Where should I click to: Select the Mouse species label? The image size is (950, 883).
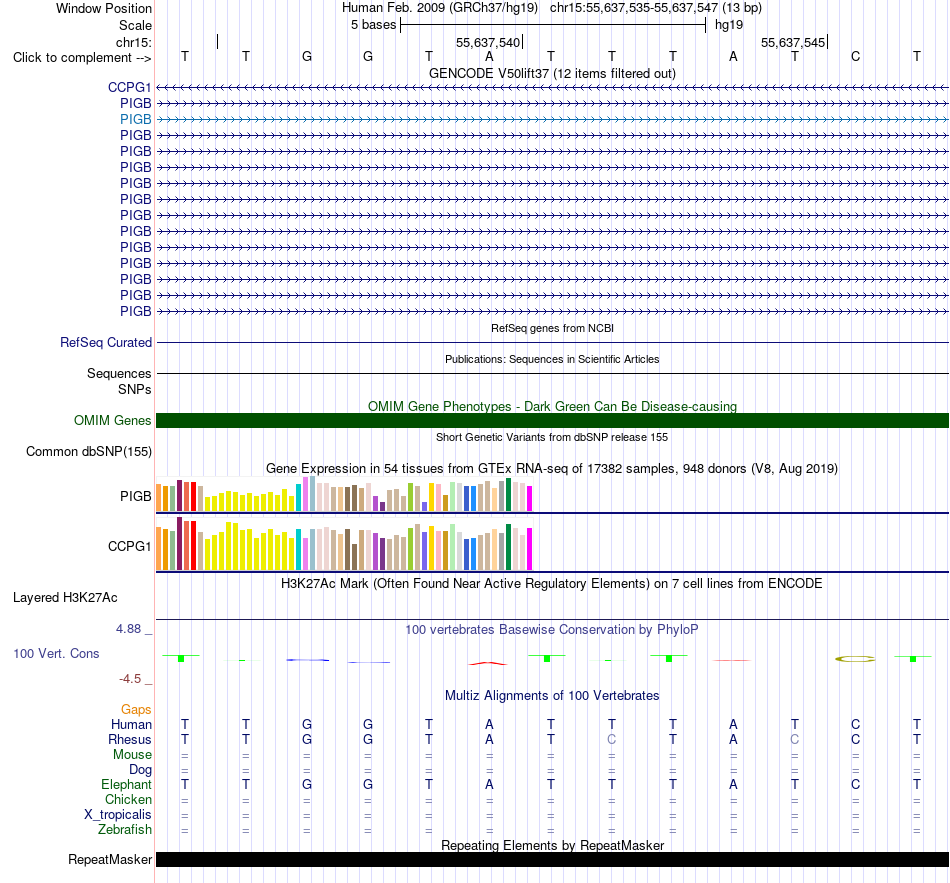click(132, 755)
